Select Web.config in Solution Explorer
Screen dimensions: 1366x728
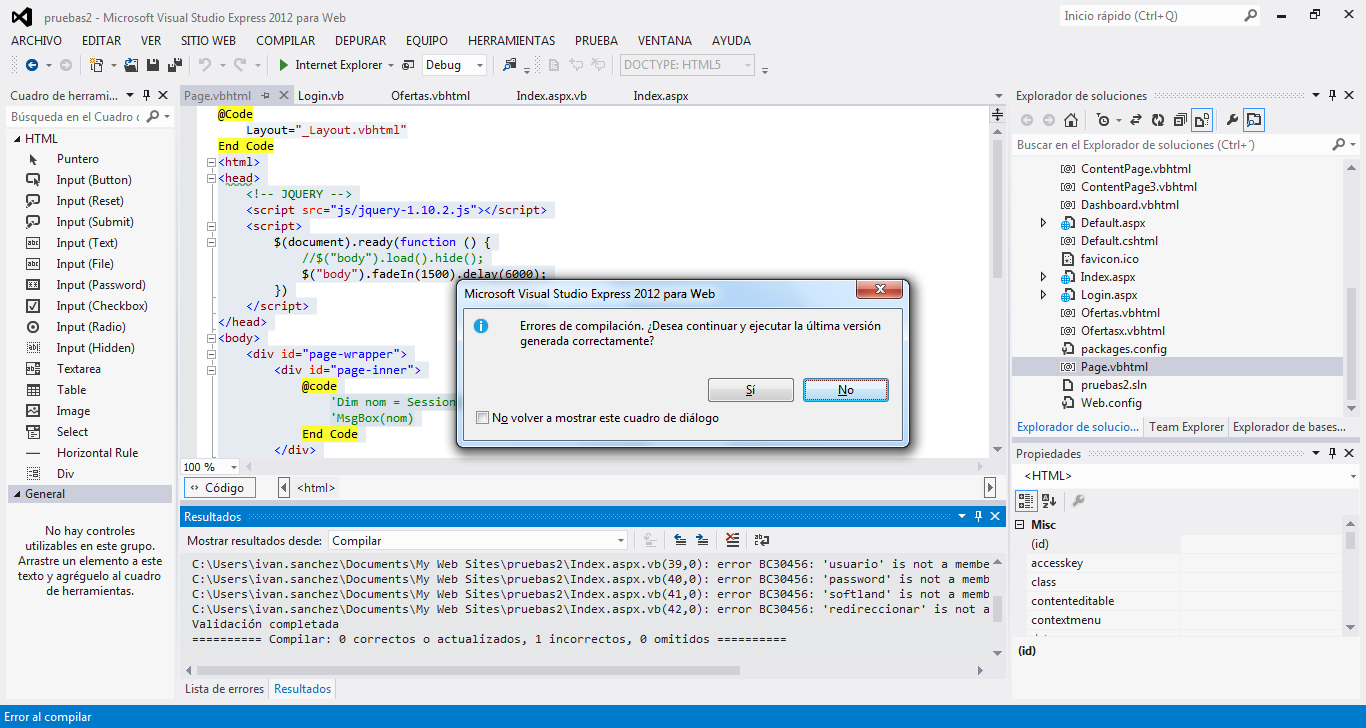(1111, 403)
